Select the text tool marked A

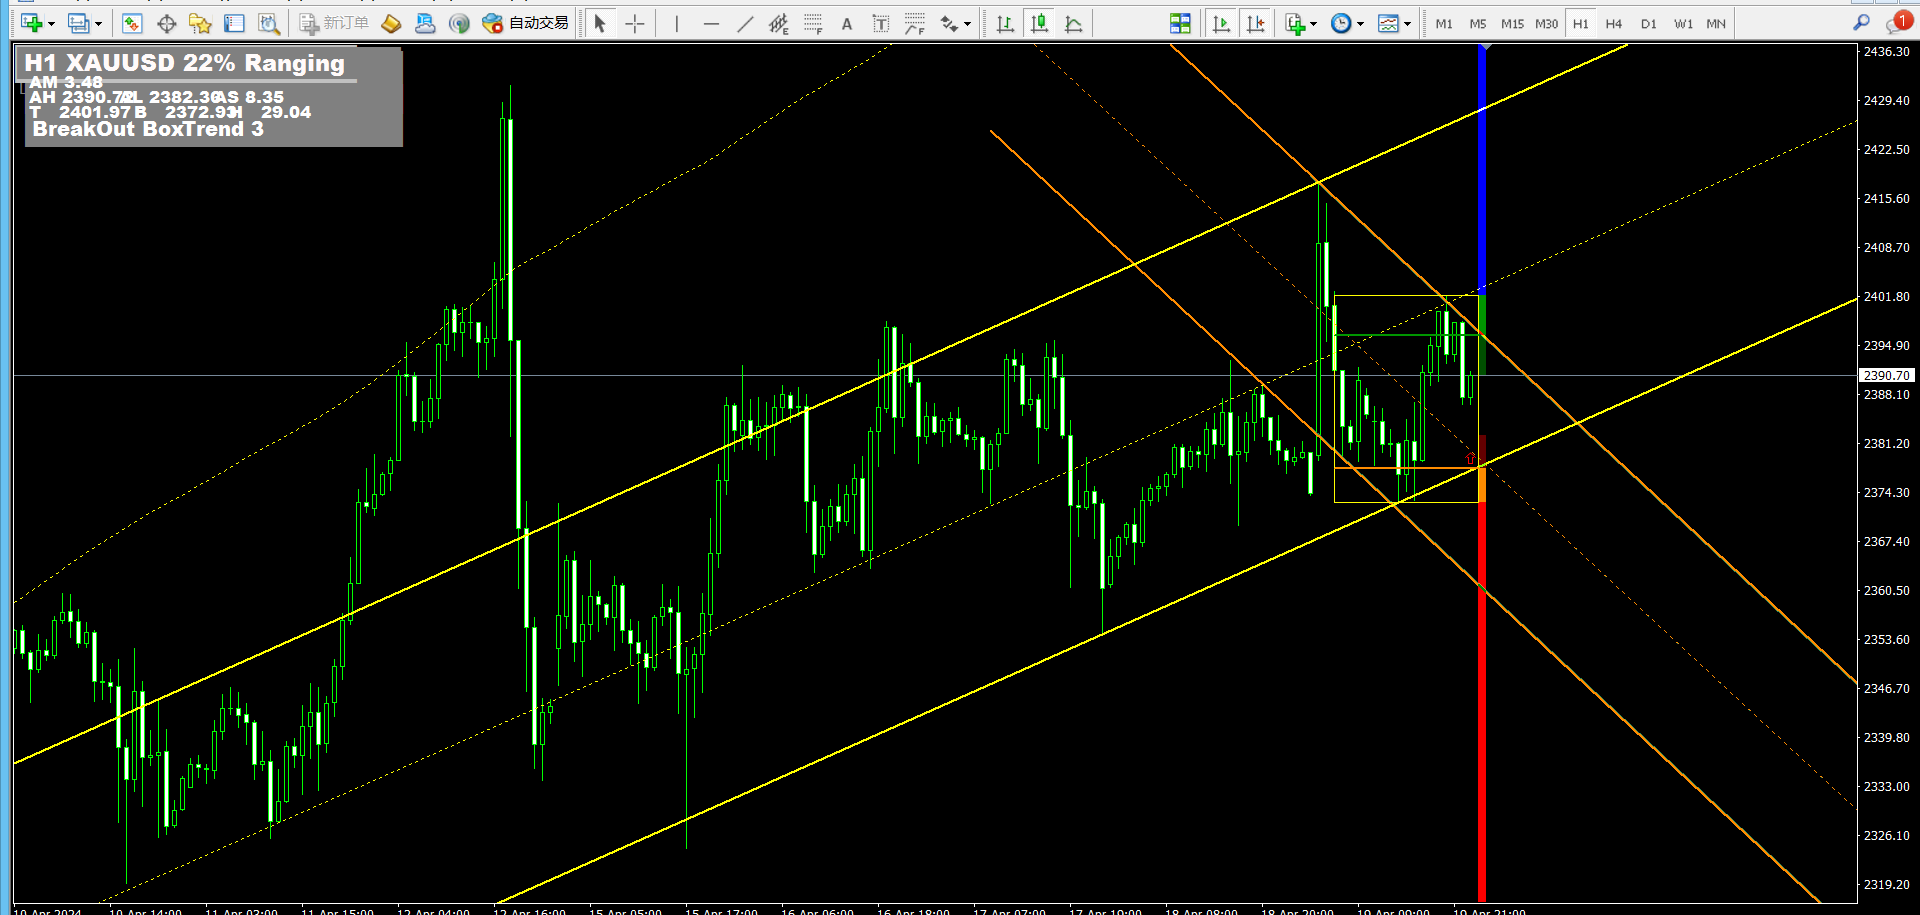pyautogui.click(x=847, y=23)
